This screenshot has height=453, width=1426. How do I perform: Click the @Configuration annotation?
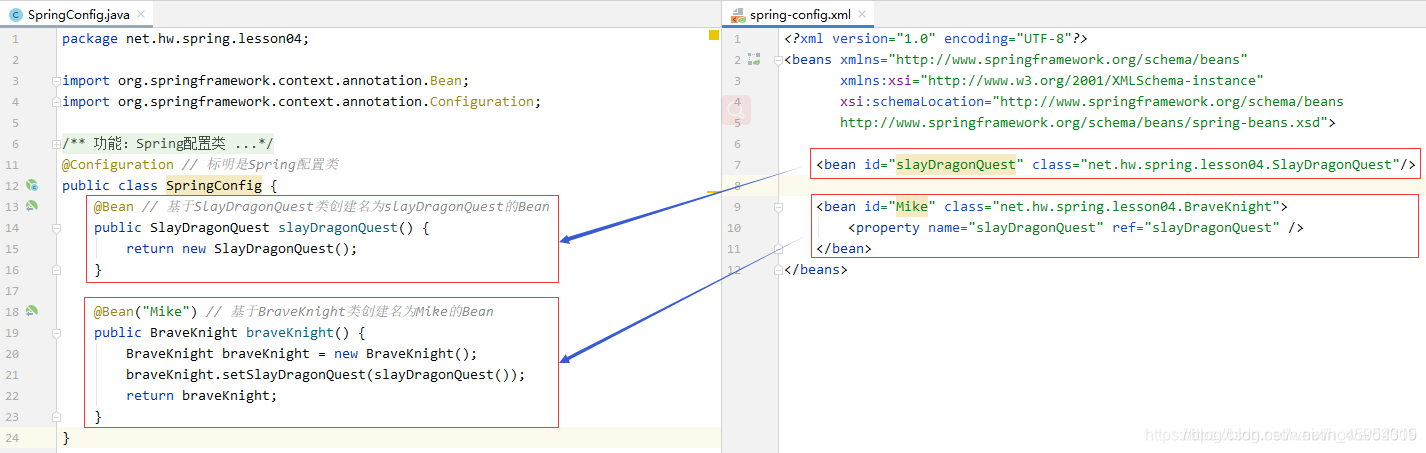(118, 164)
